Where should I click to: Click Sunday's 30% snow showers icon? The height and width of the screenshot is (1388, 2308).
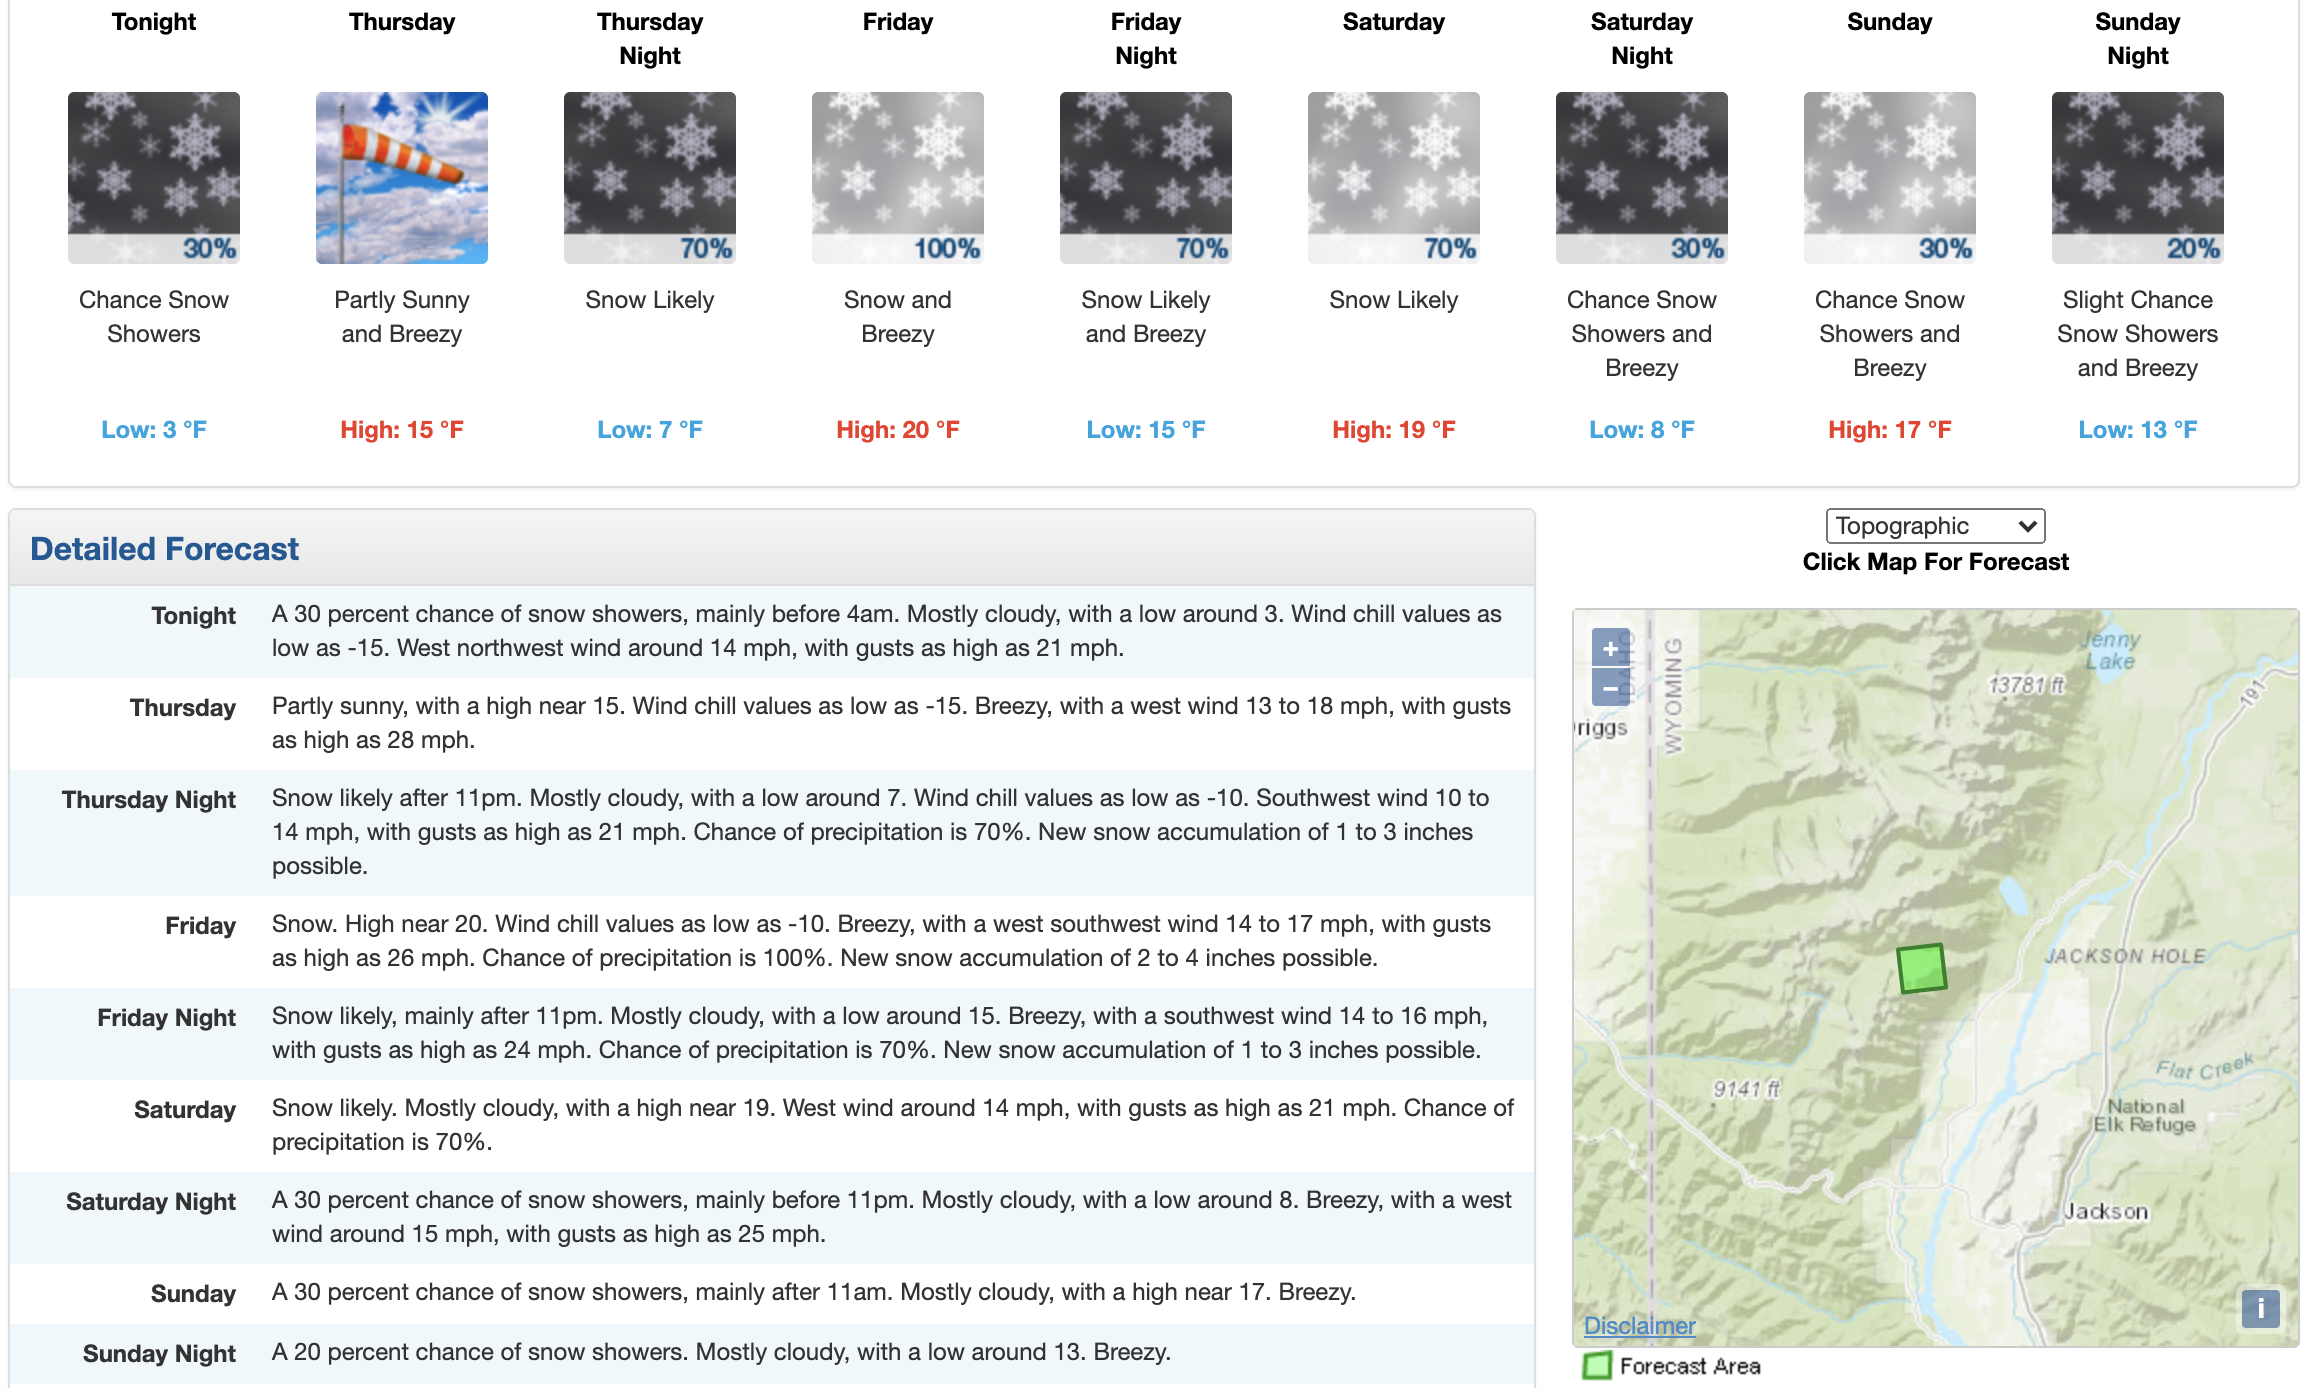pyautogui.click(x=1890, y=178)
